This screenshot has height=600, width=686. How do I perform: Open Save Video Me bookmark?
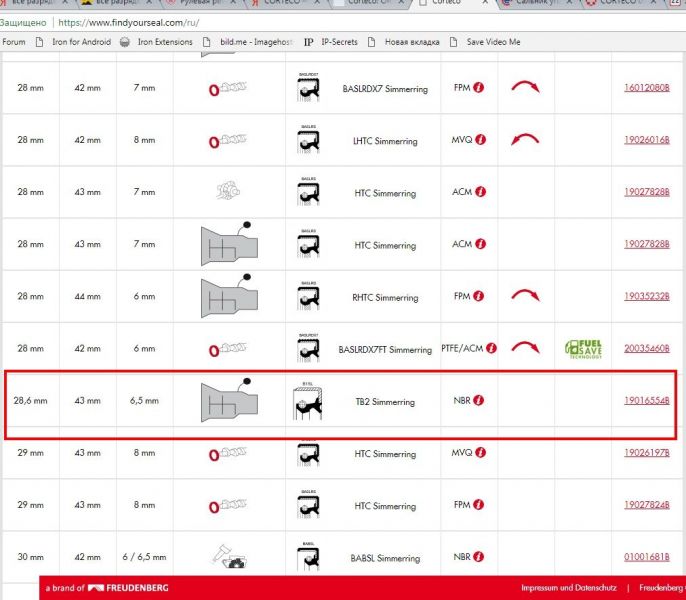coord(485,42)
